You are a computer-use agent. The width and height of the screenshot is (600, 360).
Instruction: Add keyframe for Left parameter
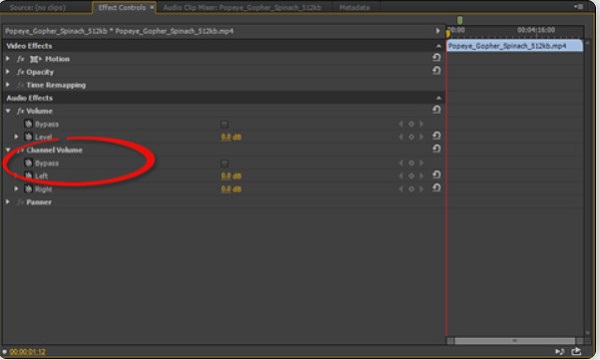[x=411, y=176]
